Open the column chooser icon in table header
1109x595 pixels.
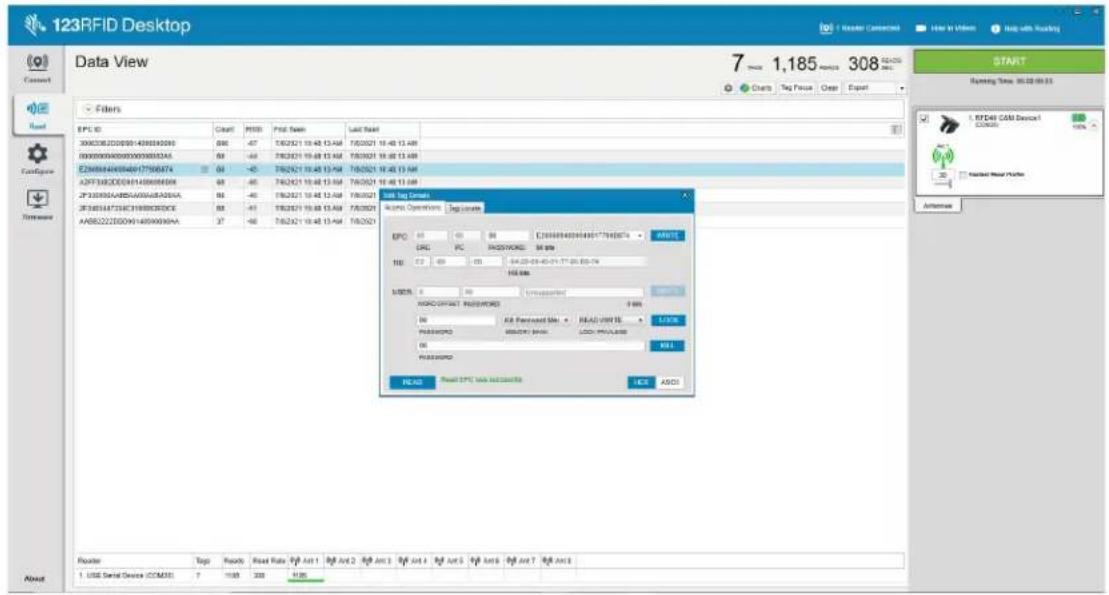895,129
